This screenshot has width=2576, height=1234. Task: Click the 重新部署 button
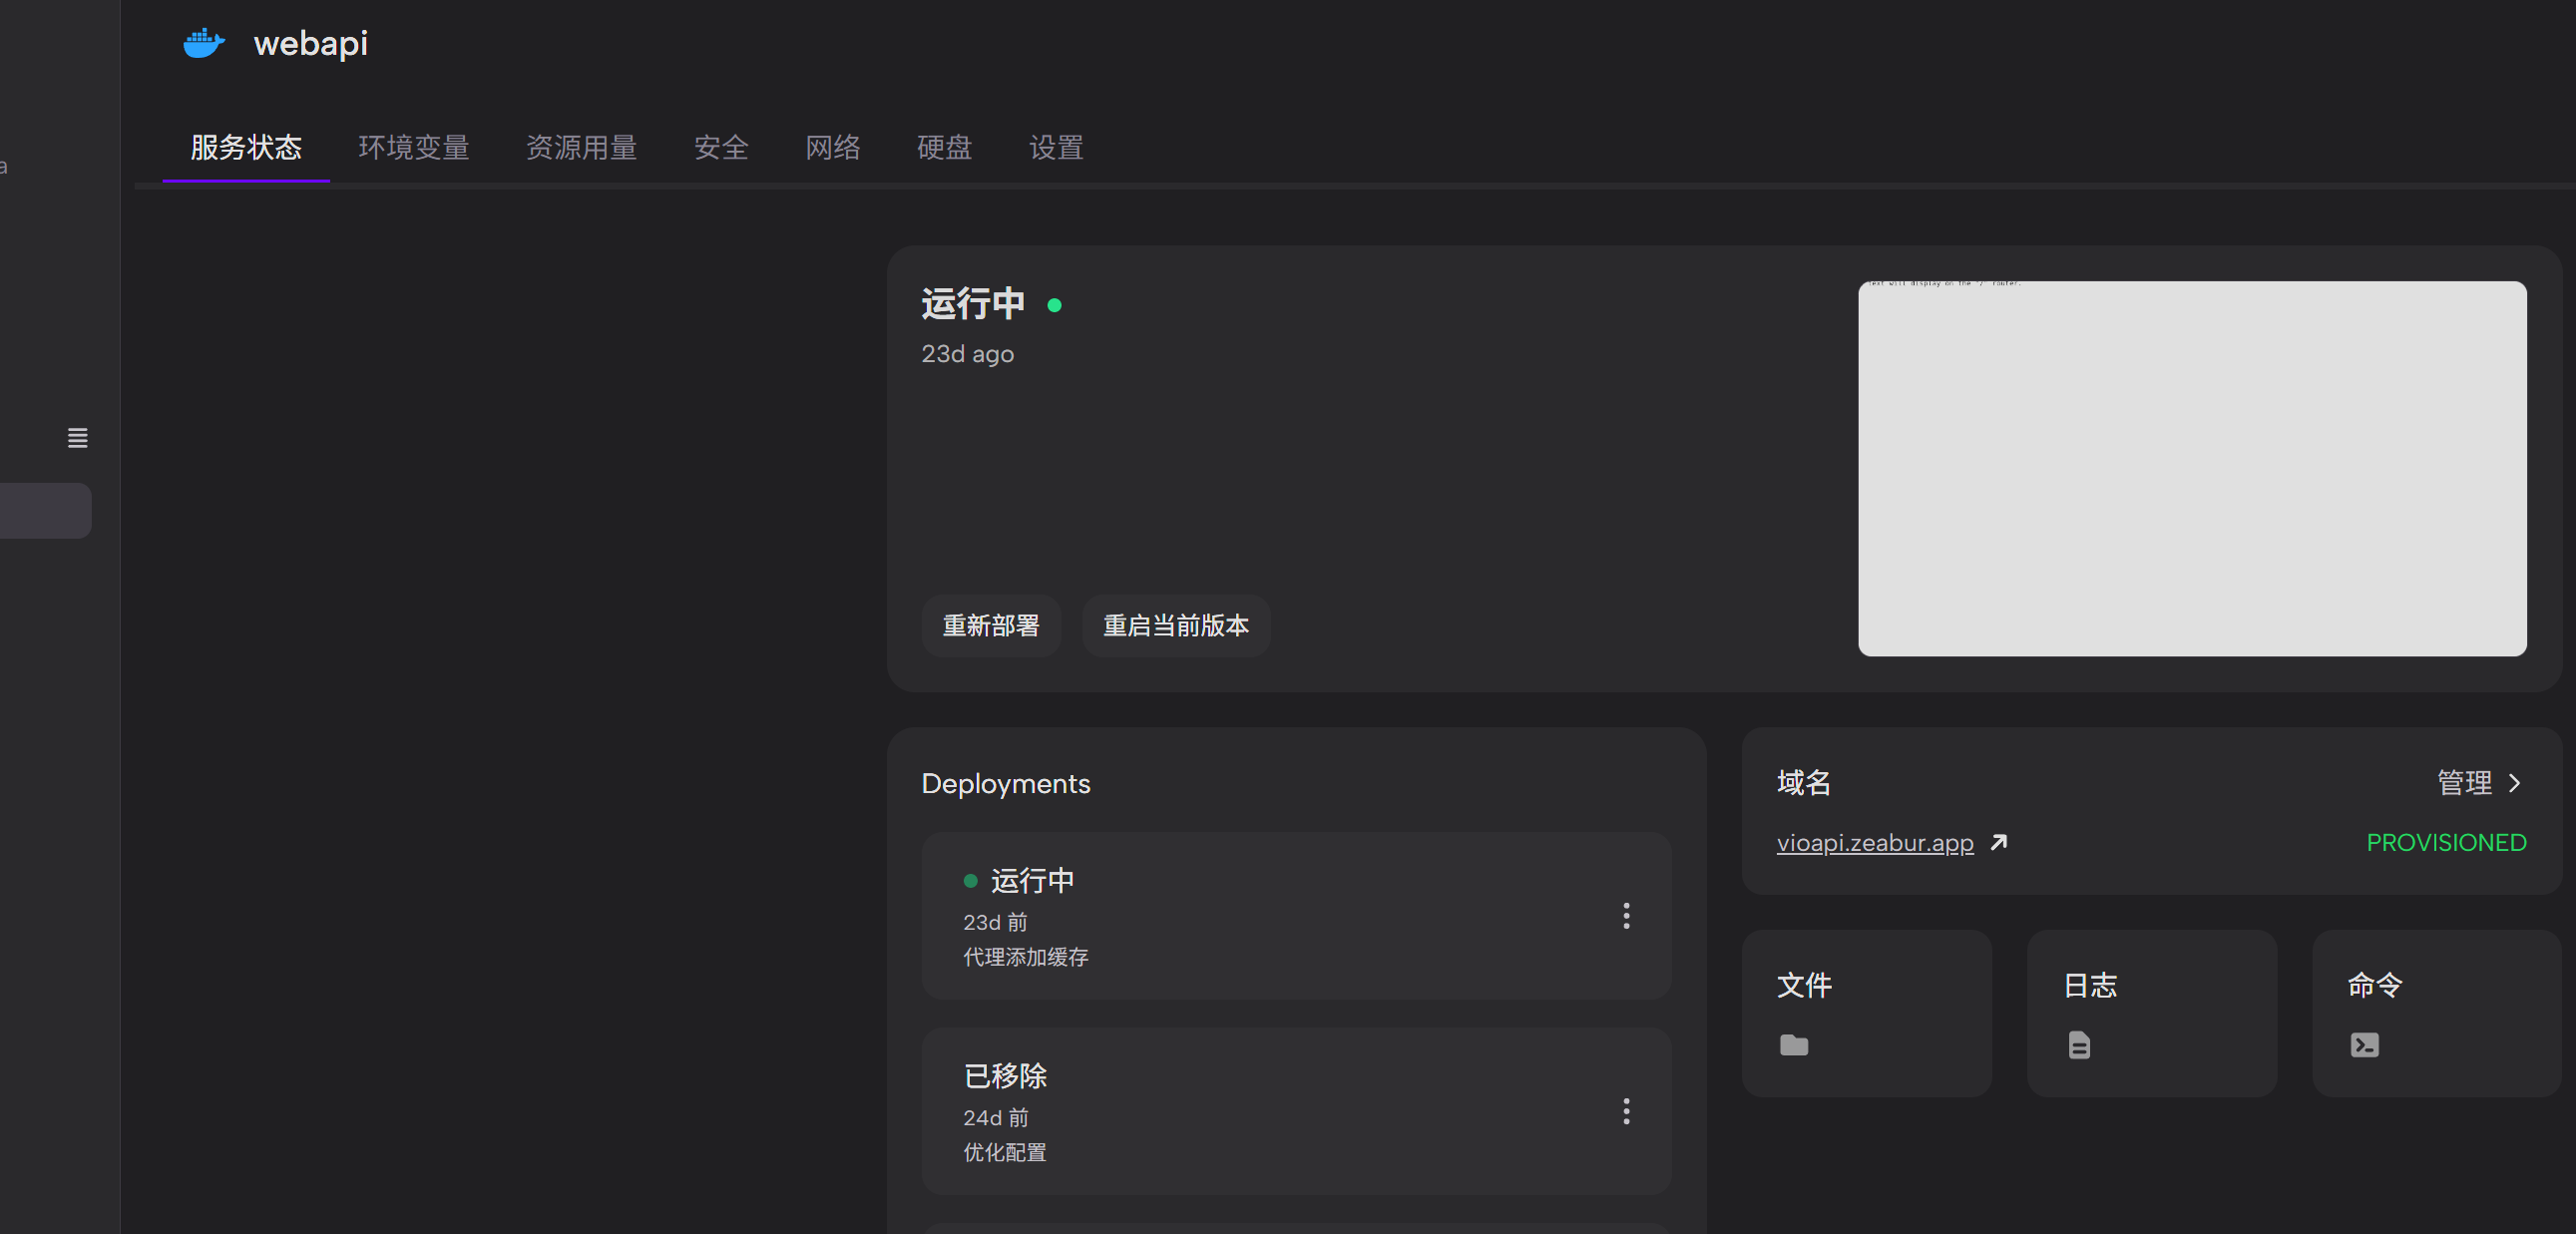click(x=990, y=626)
